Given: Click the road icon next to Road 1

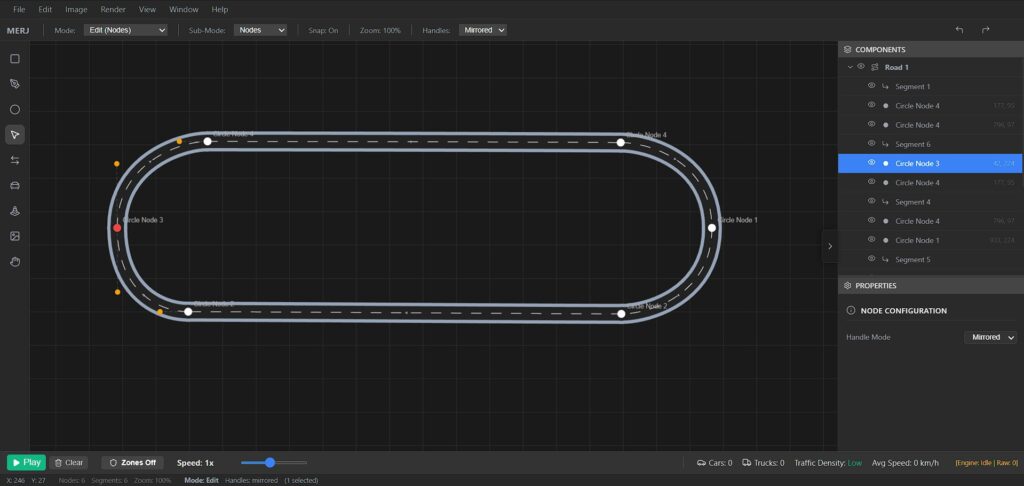Looking at the screenshot, I should click(875, 67).
